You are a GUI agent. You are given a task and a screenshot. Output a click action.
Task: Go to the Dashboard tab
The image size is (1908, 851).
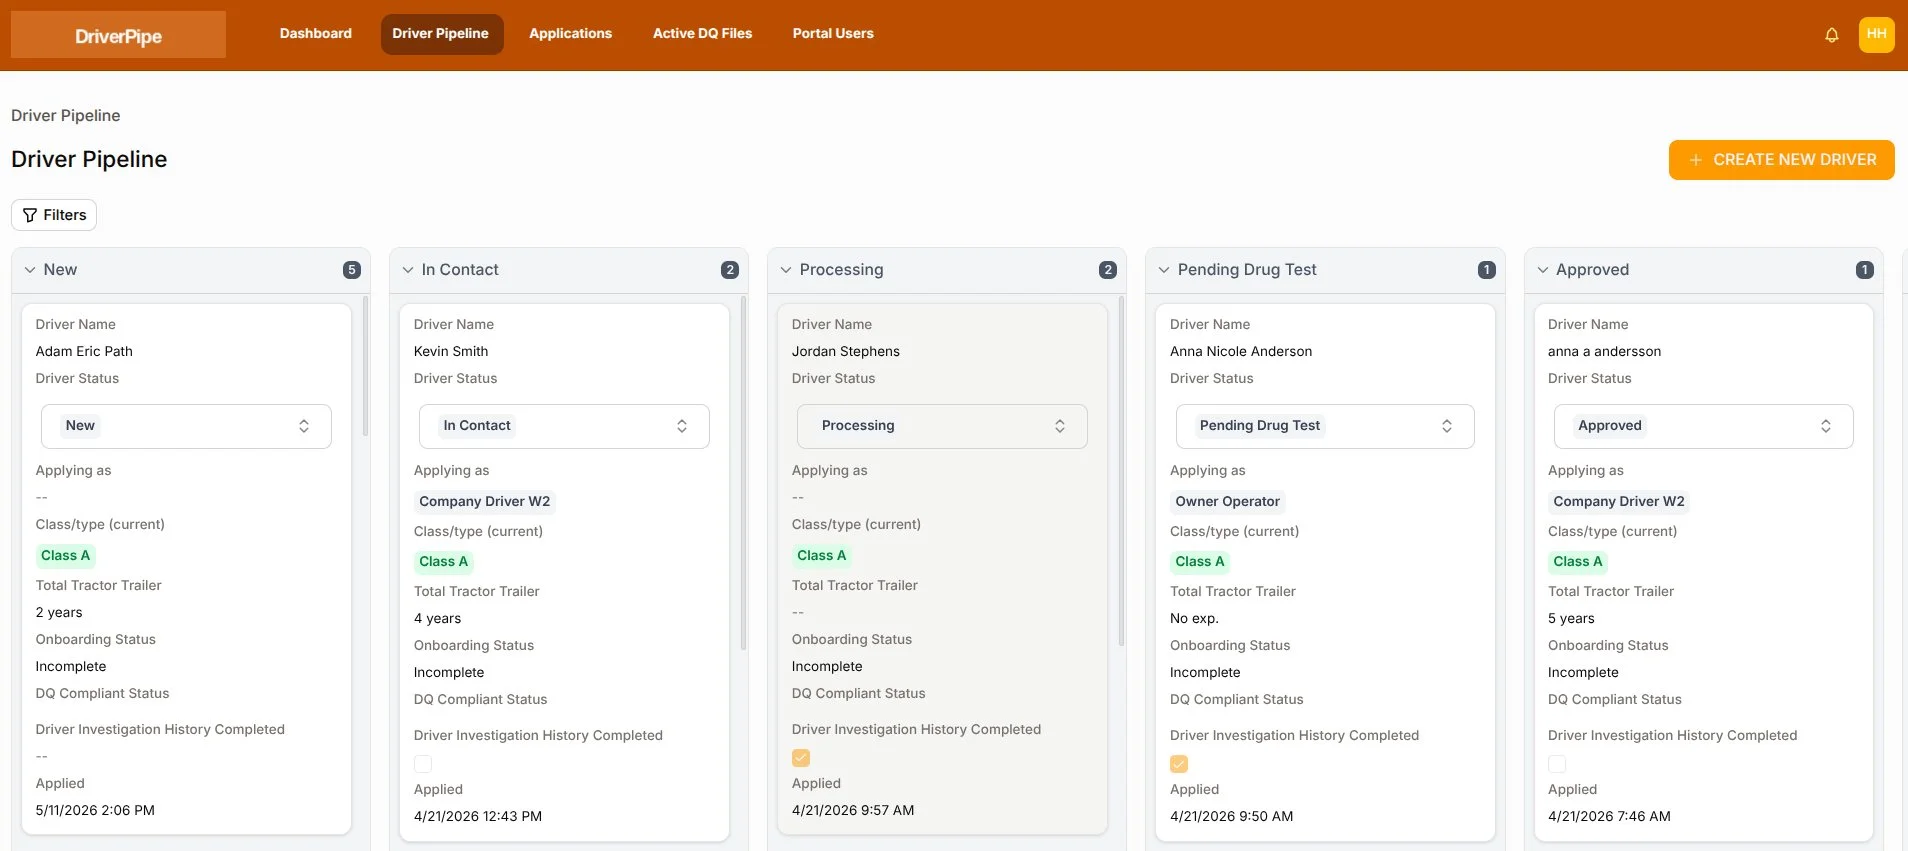click(x=316, y=34)
